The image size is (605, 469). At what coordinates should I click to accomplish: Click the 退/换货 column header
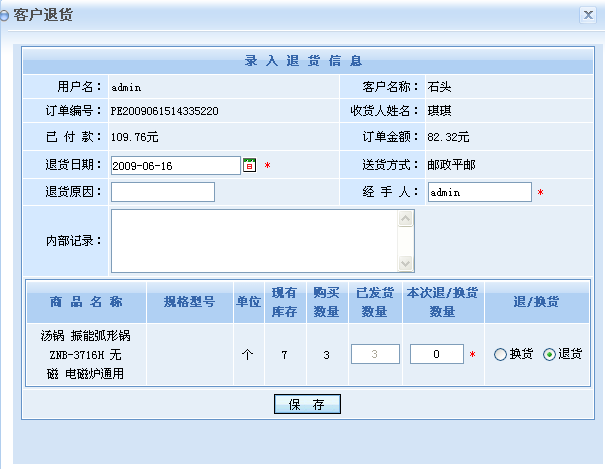(536, 301)
